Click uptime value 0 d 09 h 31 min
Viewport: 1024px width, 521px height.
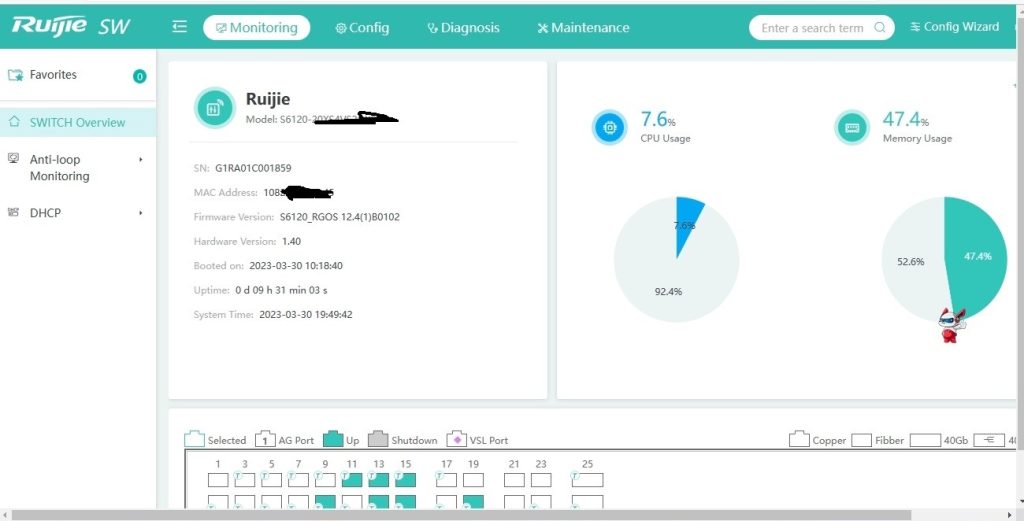click(281, 290)
